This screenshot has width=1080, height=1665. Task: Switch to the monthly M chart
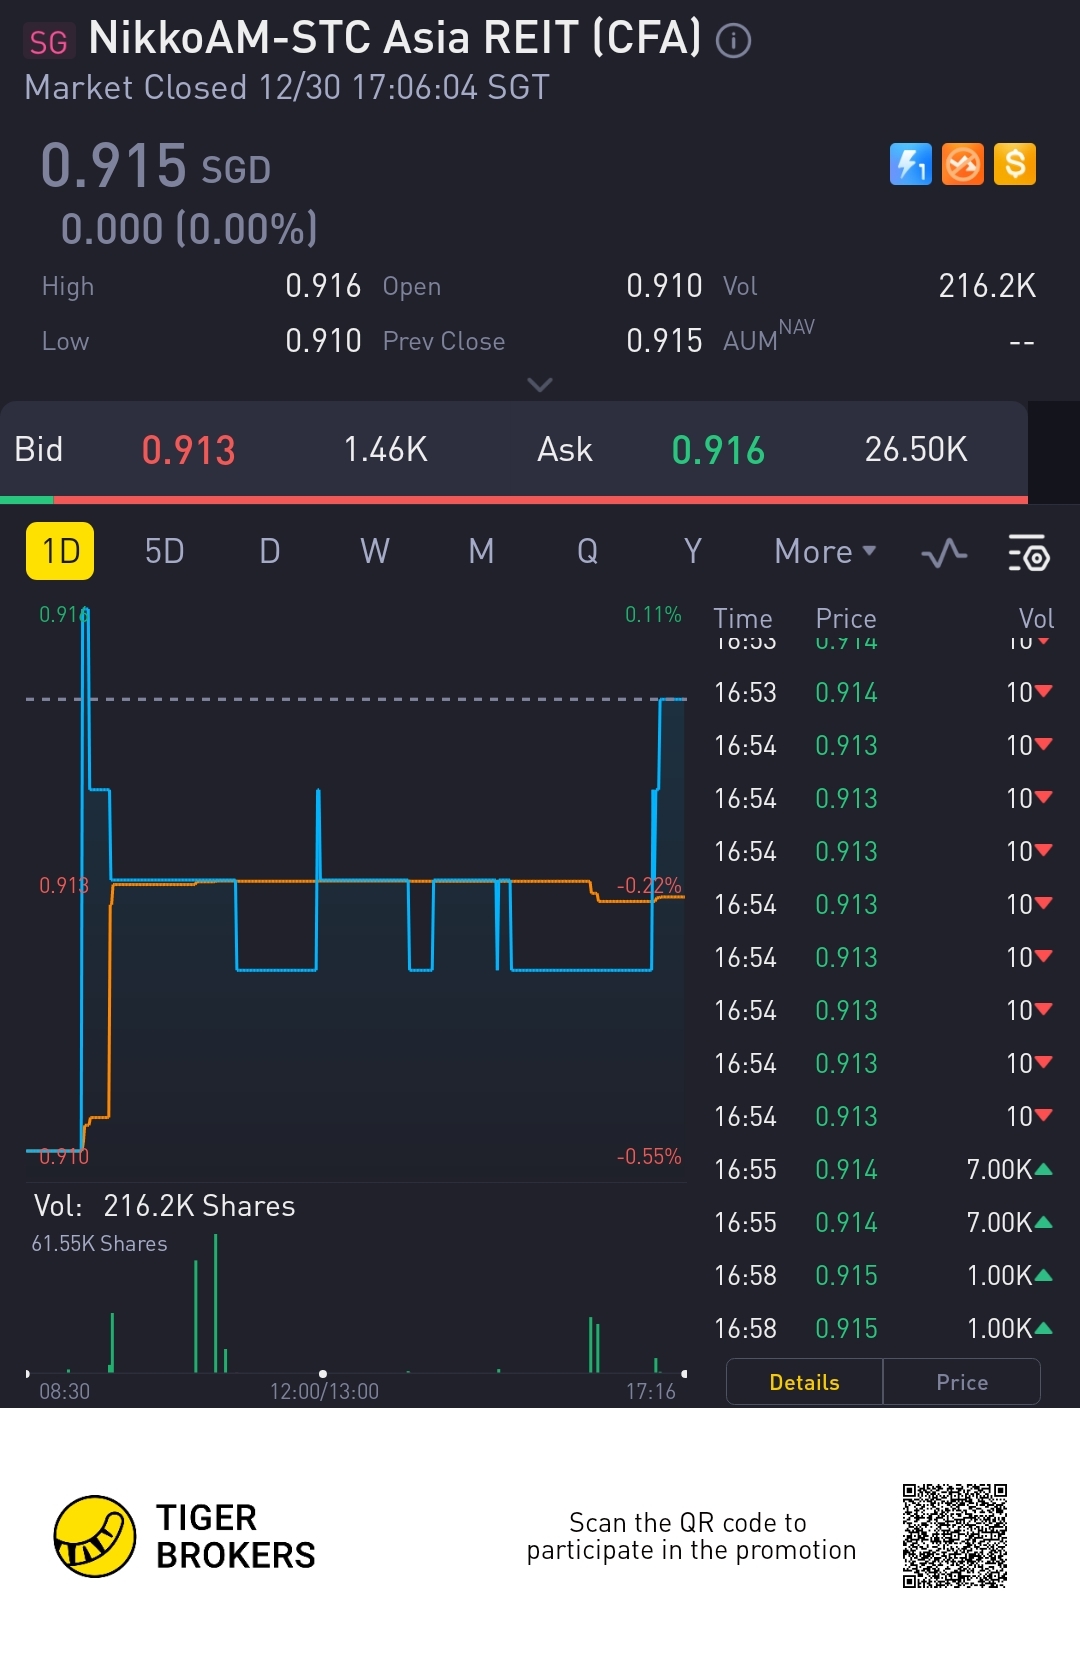point(481,551)
